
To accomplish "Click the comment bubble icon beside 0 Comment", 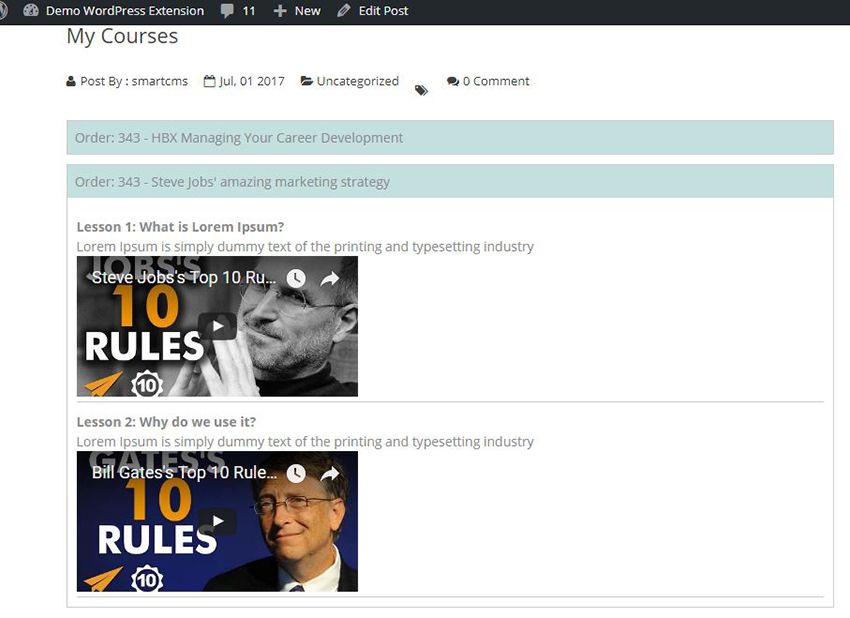I will [x=453, y=81].
